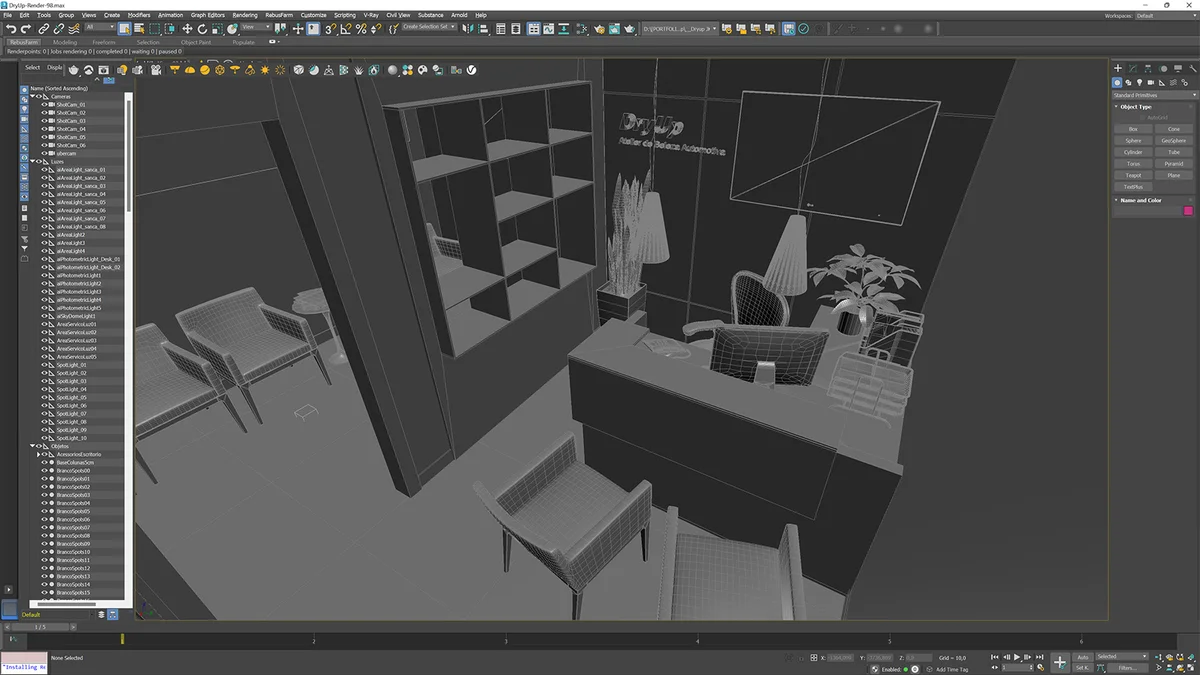Switch to the Modeling ribbon tab

pyautogui.click(x=64, y=42)
